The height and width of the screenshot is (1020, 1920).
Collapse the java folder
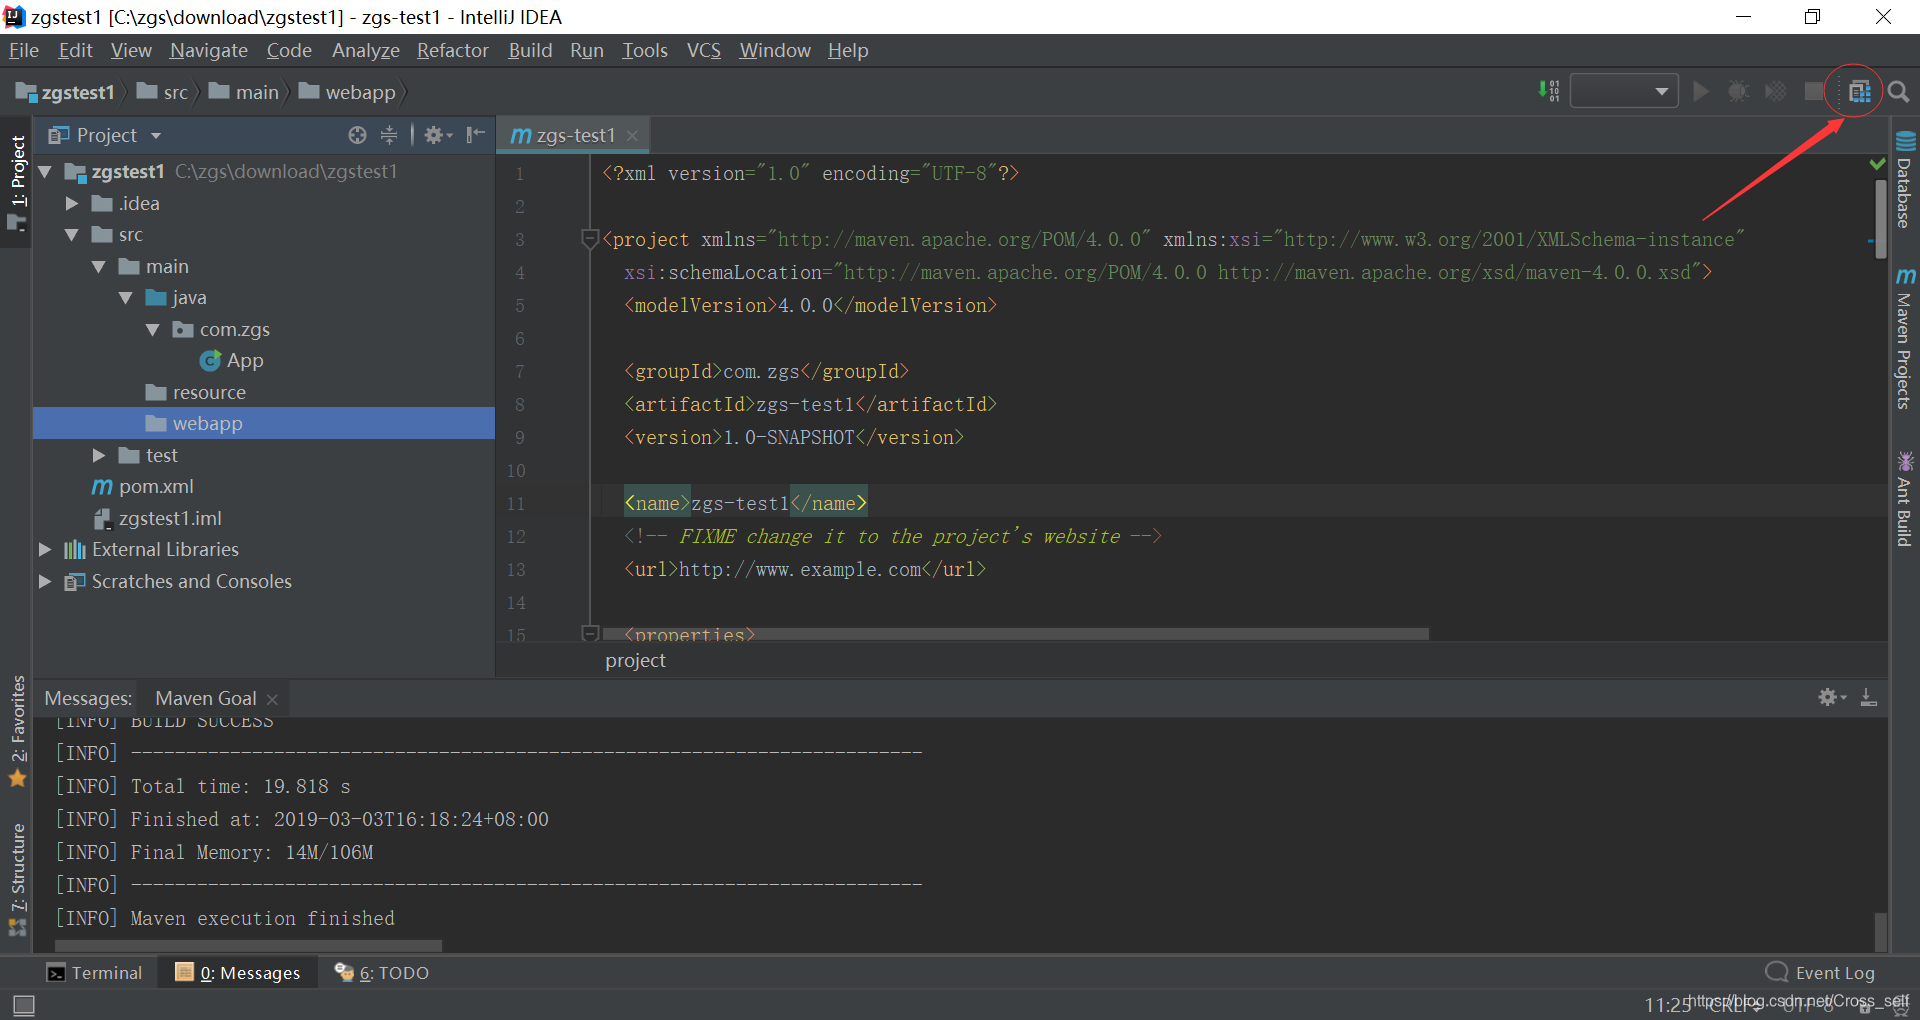[x=126, y=298]
